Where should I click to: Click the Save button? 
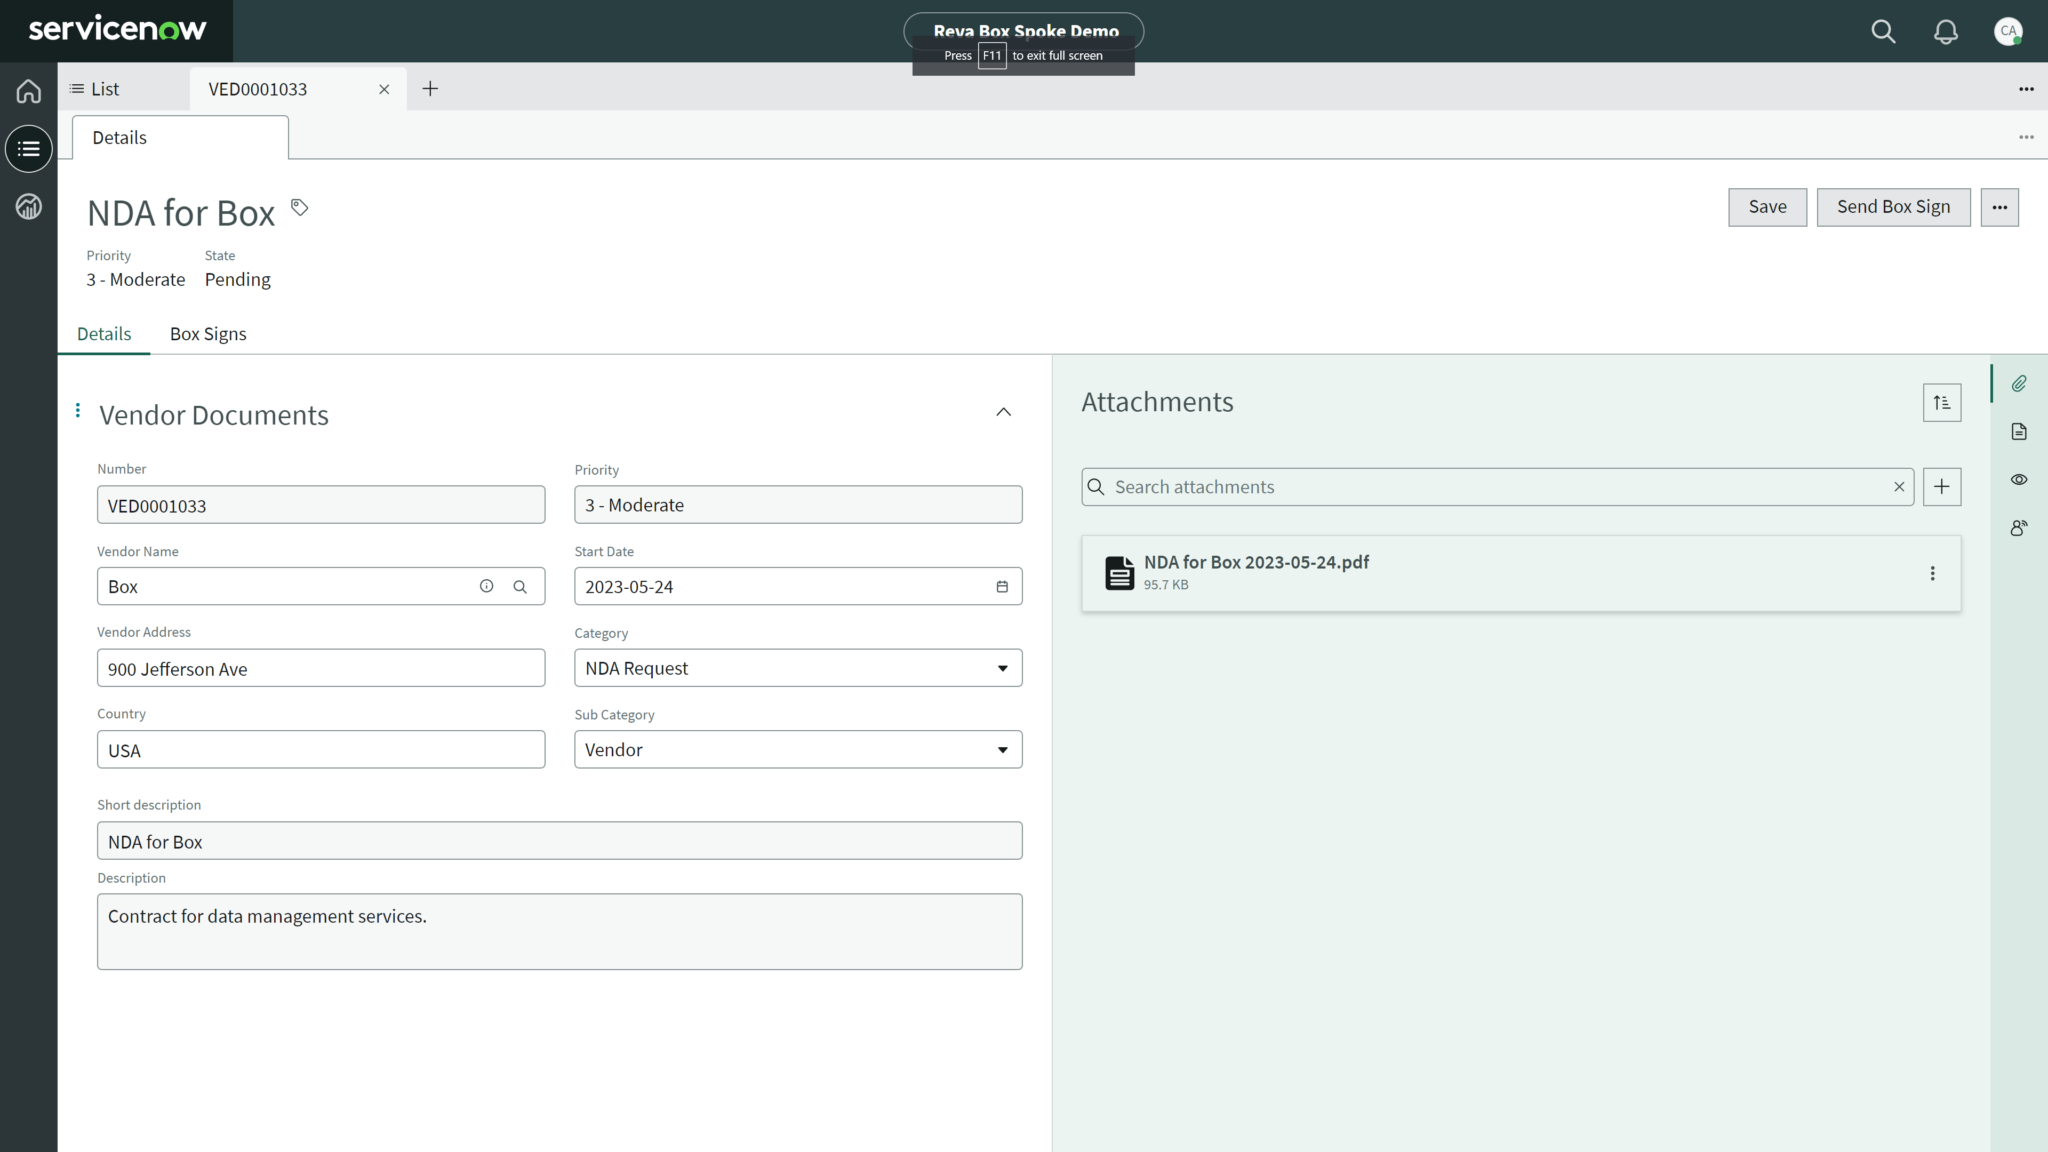1767,207
